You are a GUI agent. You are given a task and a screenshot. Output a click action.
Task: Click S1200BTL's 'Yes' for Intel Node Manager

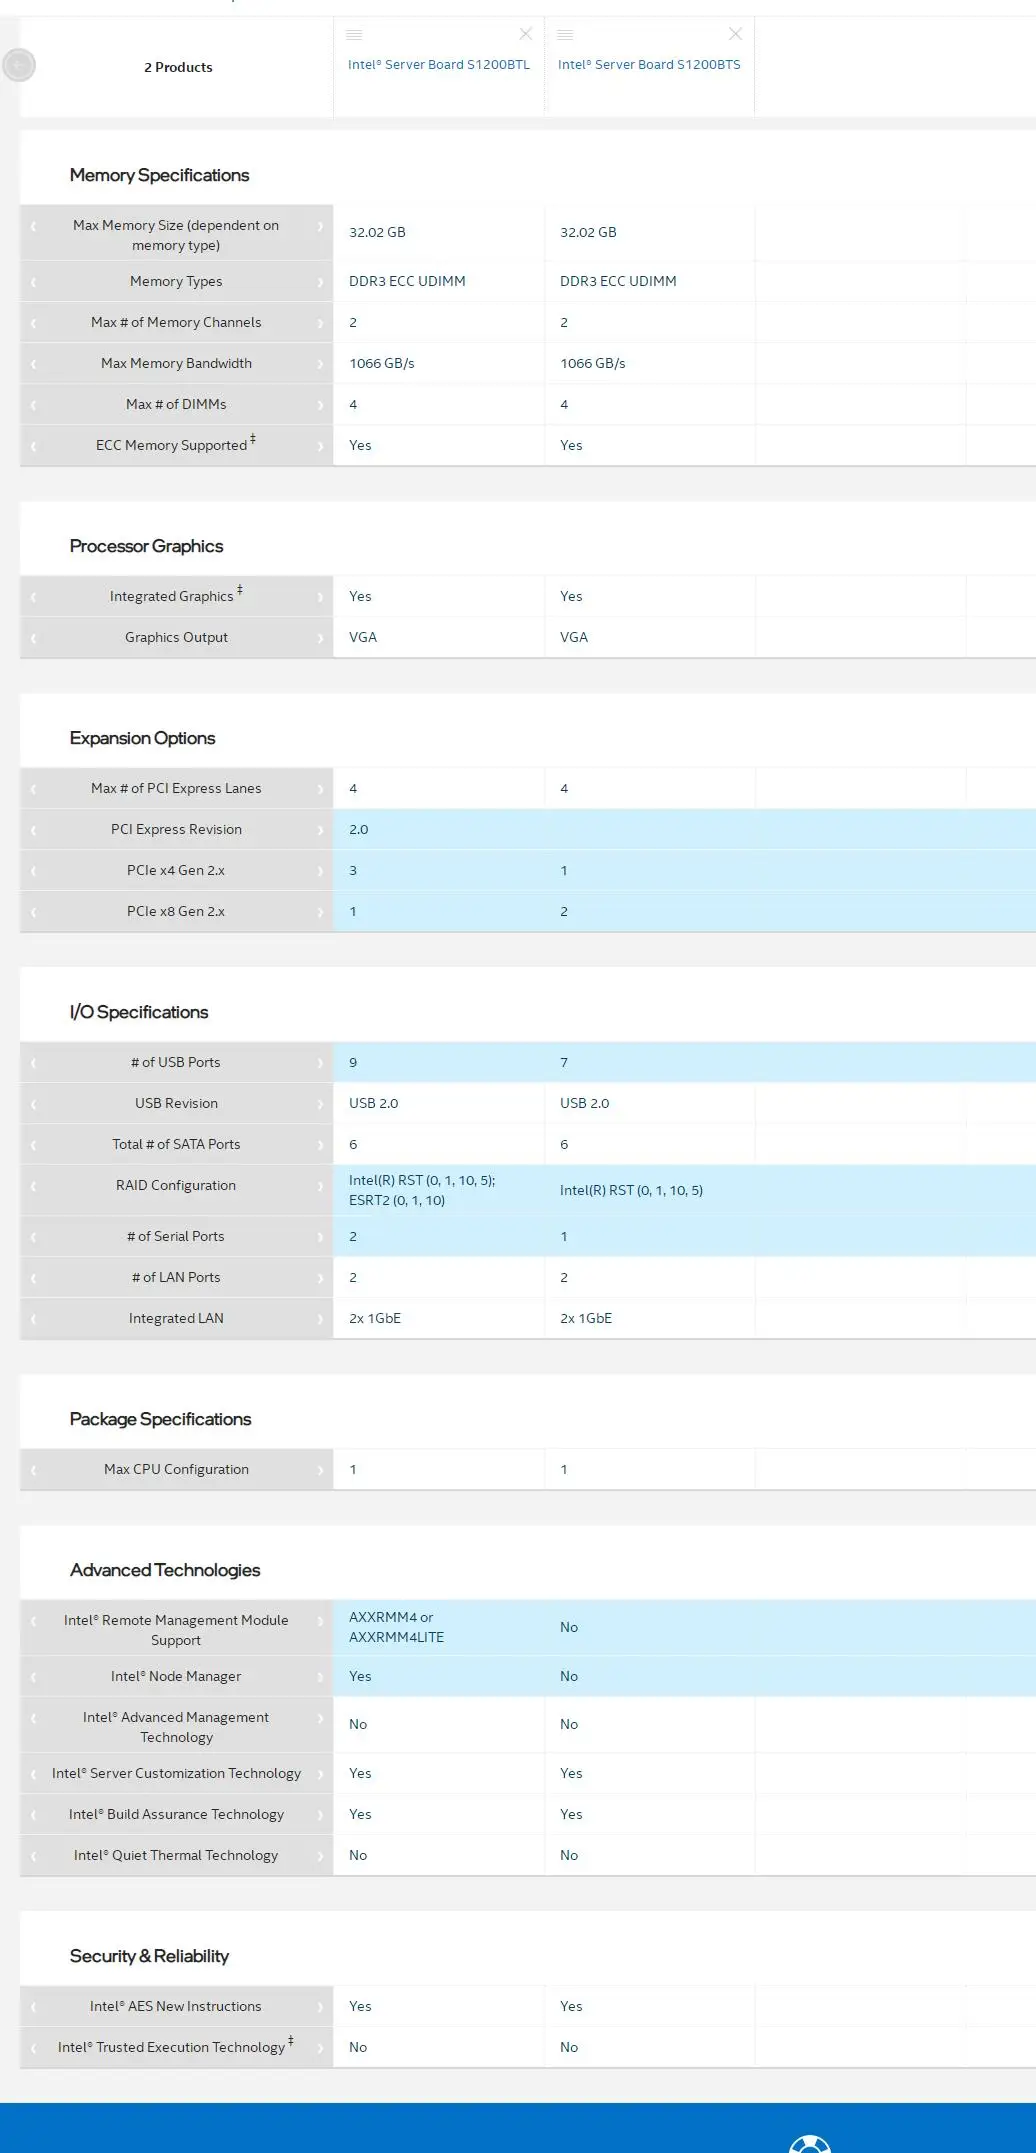point(360,1676)
